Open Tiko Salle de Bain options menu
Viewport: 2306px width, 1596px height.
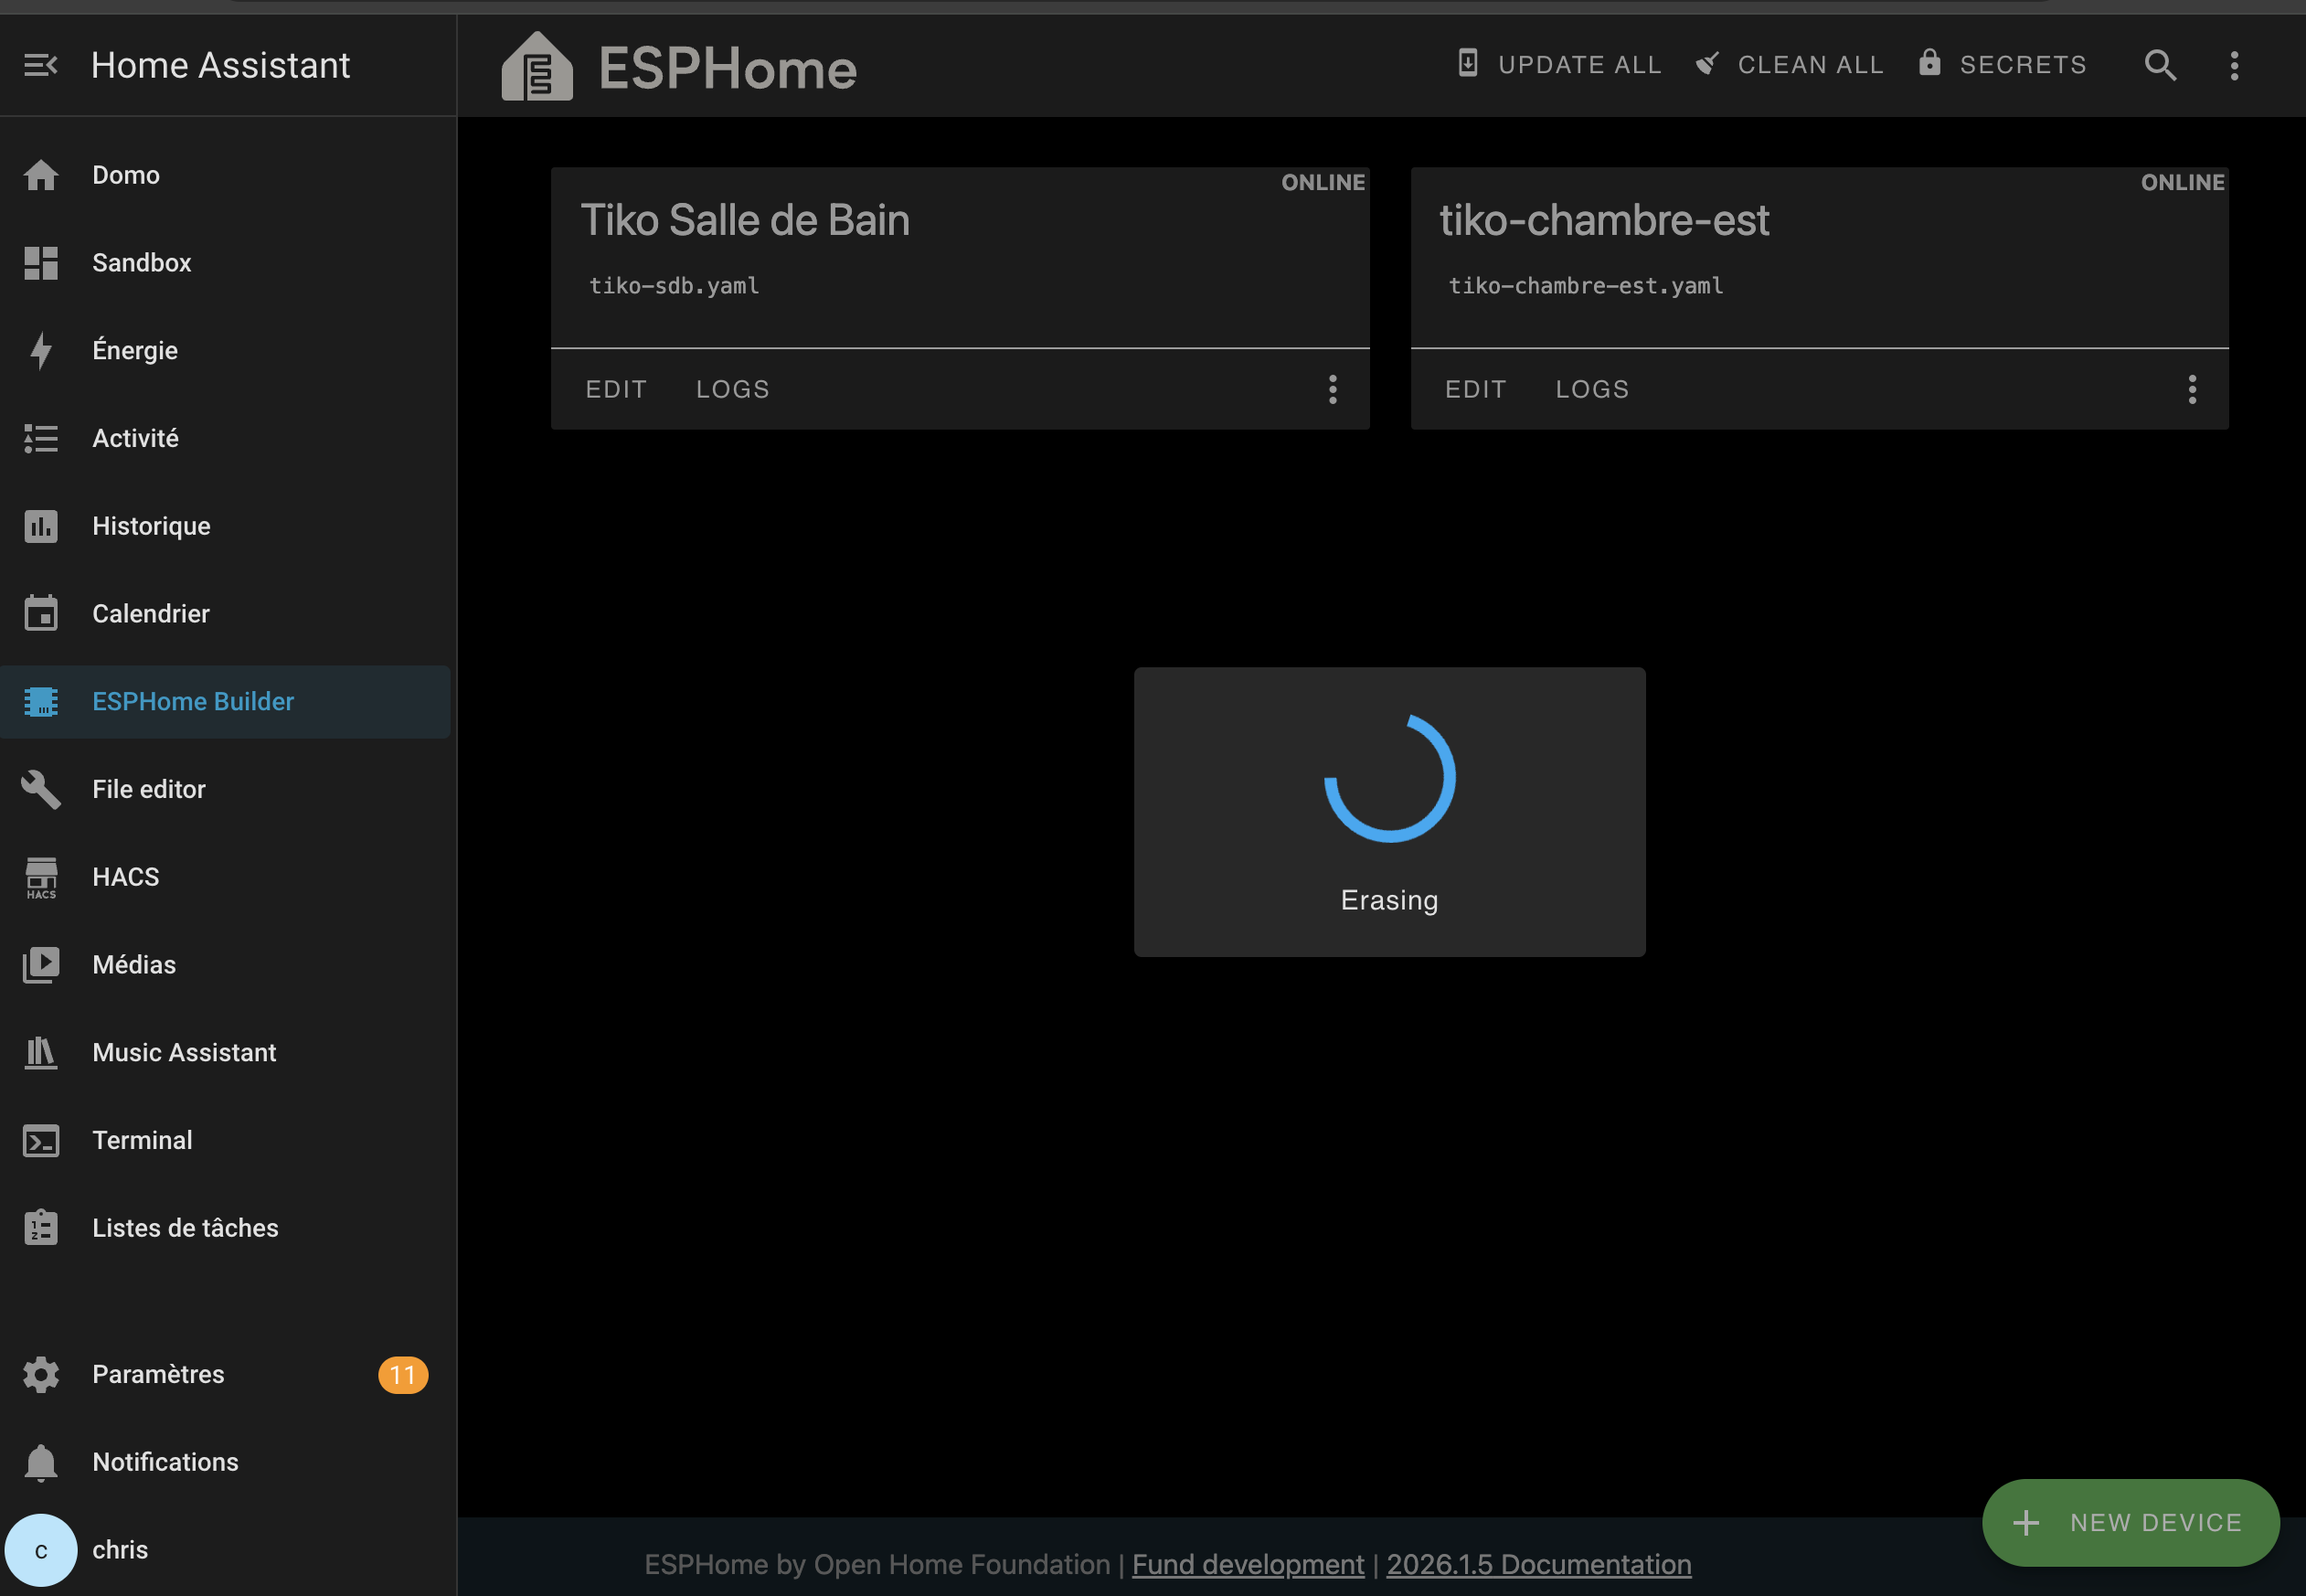[1332, 389]
